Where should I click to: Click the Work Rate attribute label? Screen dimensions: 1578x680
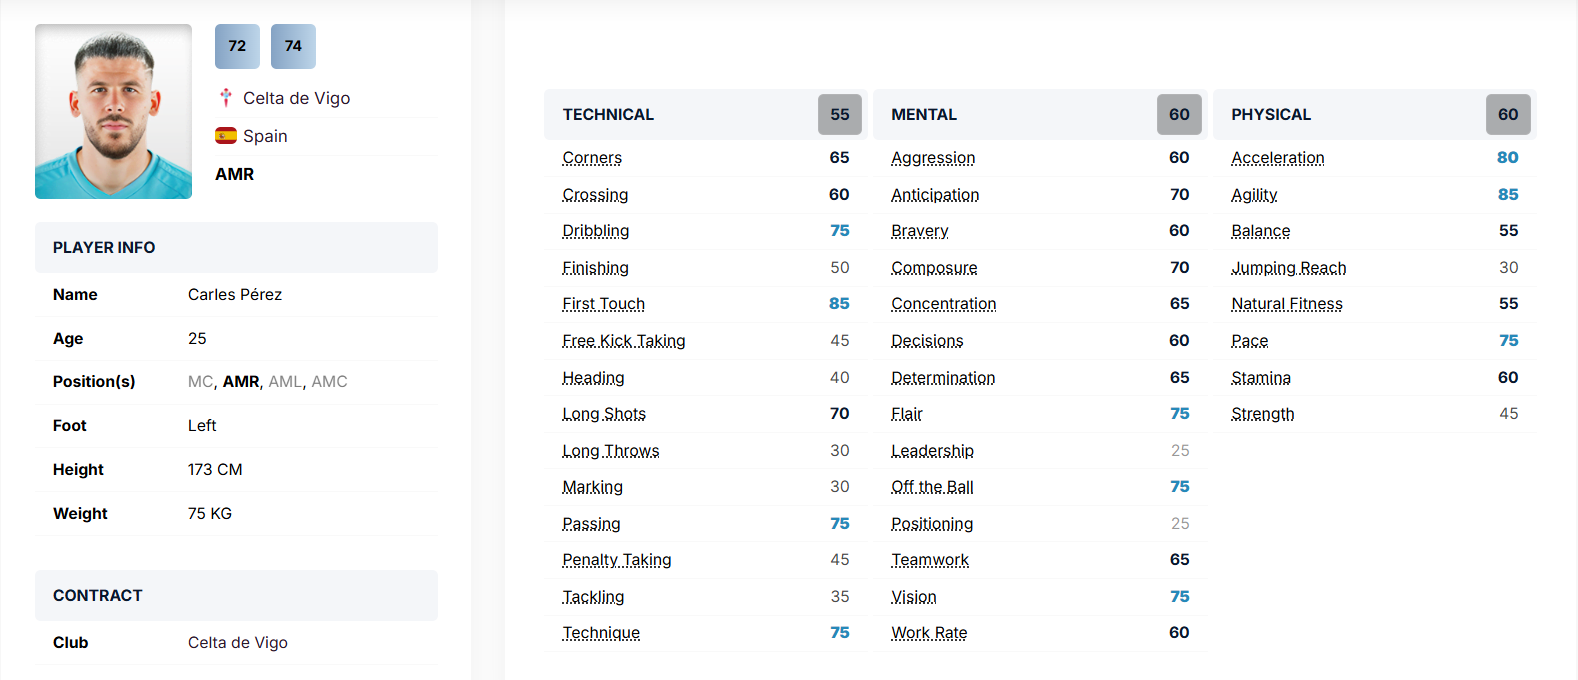point(929,633)
